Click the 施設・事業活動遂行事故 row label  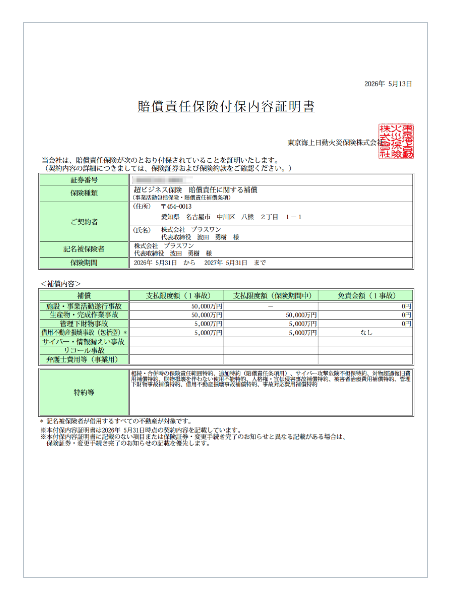[84, 306]
